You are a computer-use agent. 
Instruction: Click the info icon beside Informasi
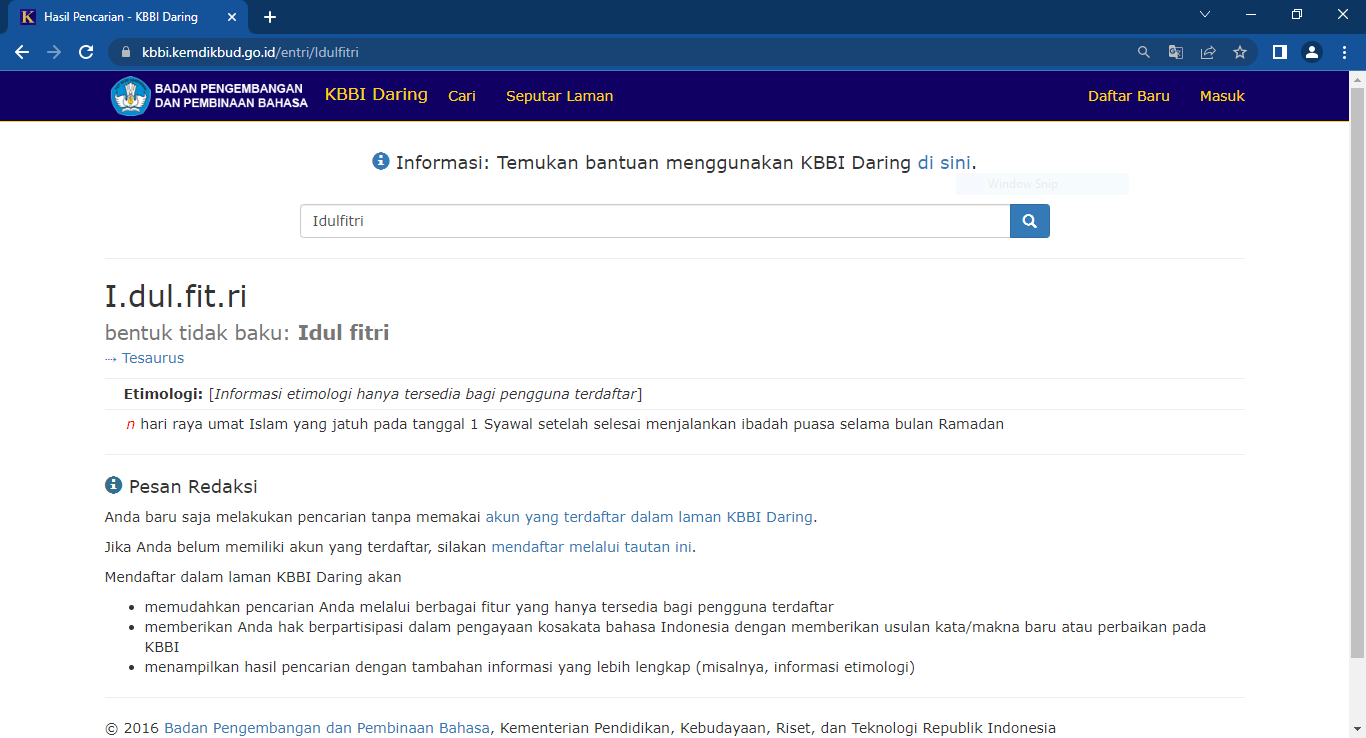[x=381, y=161]
